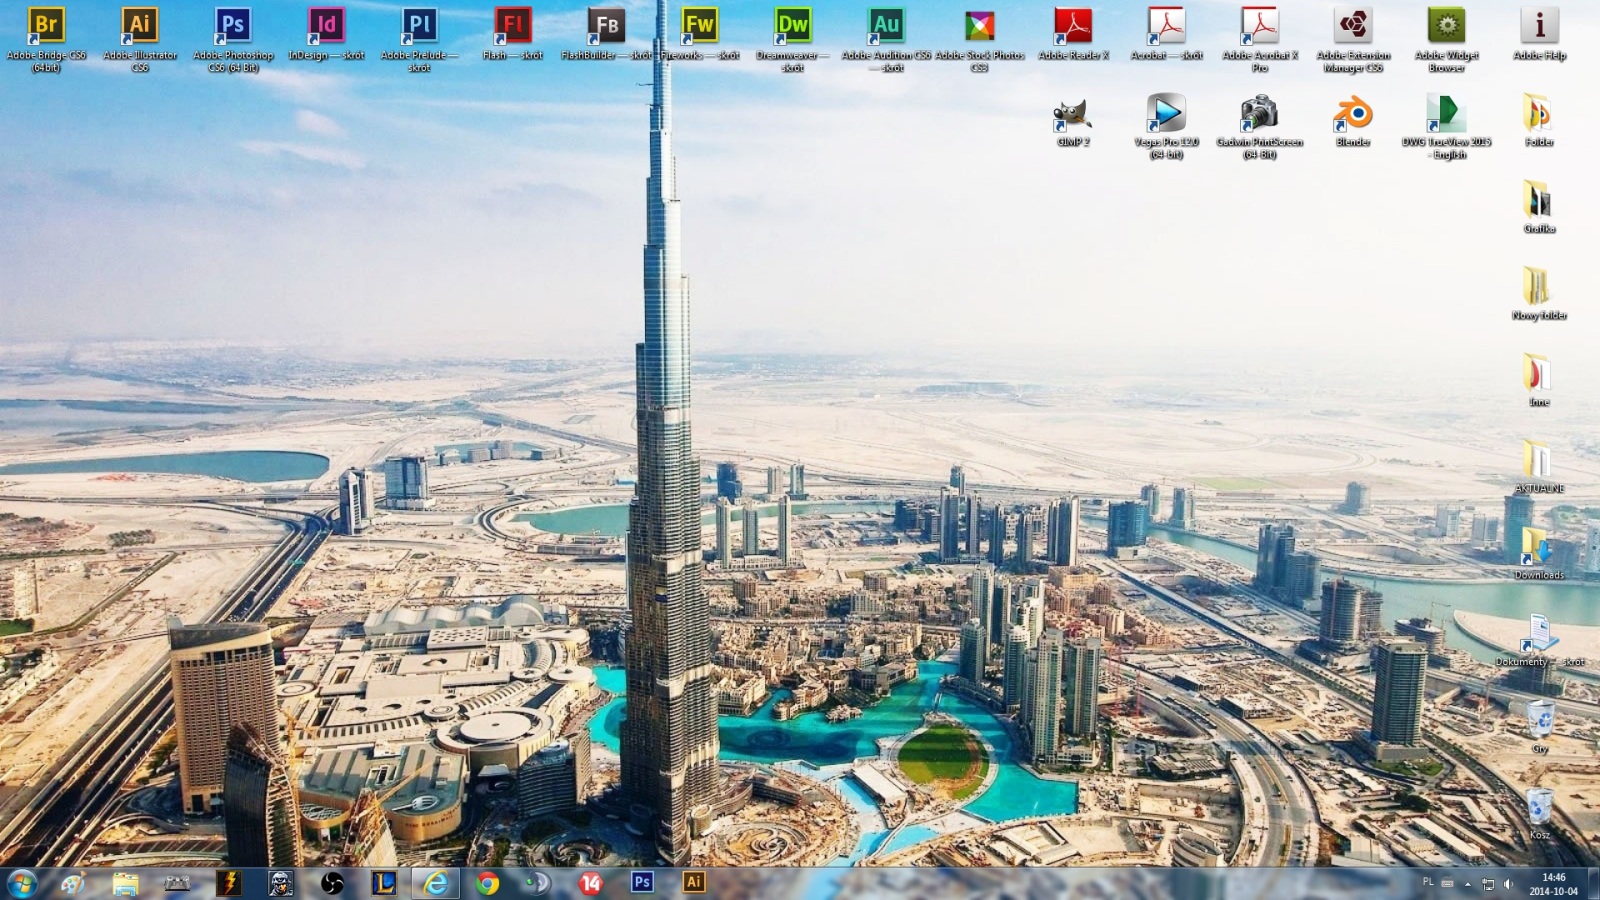The width and height of the screenshot is (1600, 900).
Task: Select the Flash shortcut icon on desktop
Action: pyautogui.click(x=513, y=34)
